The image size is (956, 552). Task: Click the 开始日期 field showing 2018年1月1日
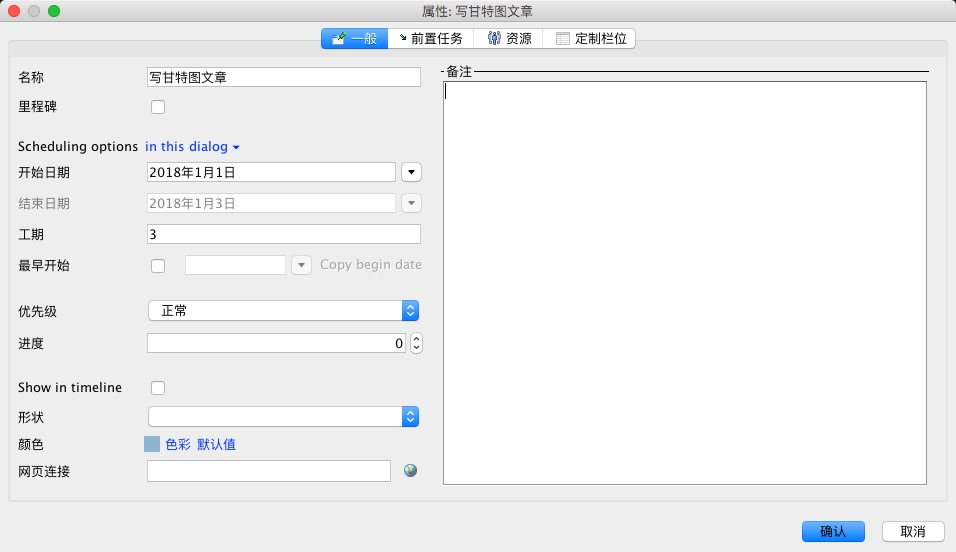click(271, 172)
